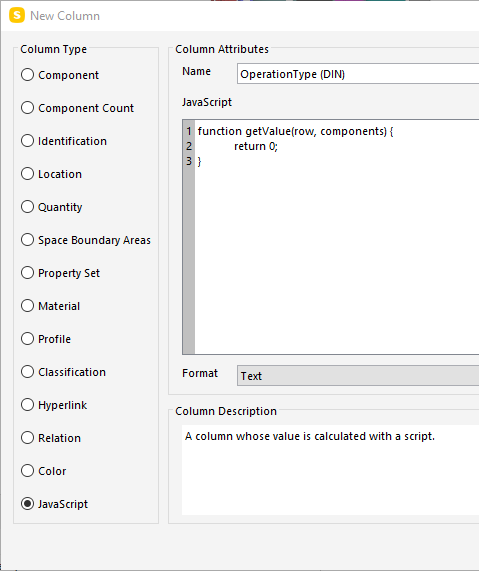Click the Name field with OperationType (DIN)

[x=358, y=74]
